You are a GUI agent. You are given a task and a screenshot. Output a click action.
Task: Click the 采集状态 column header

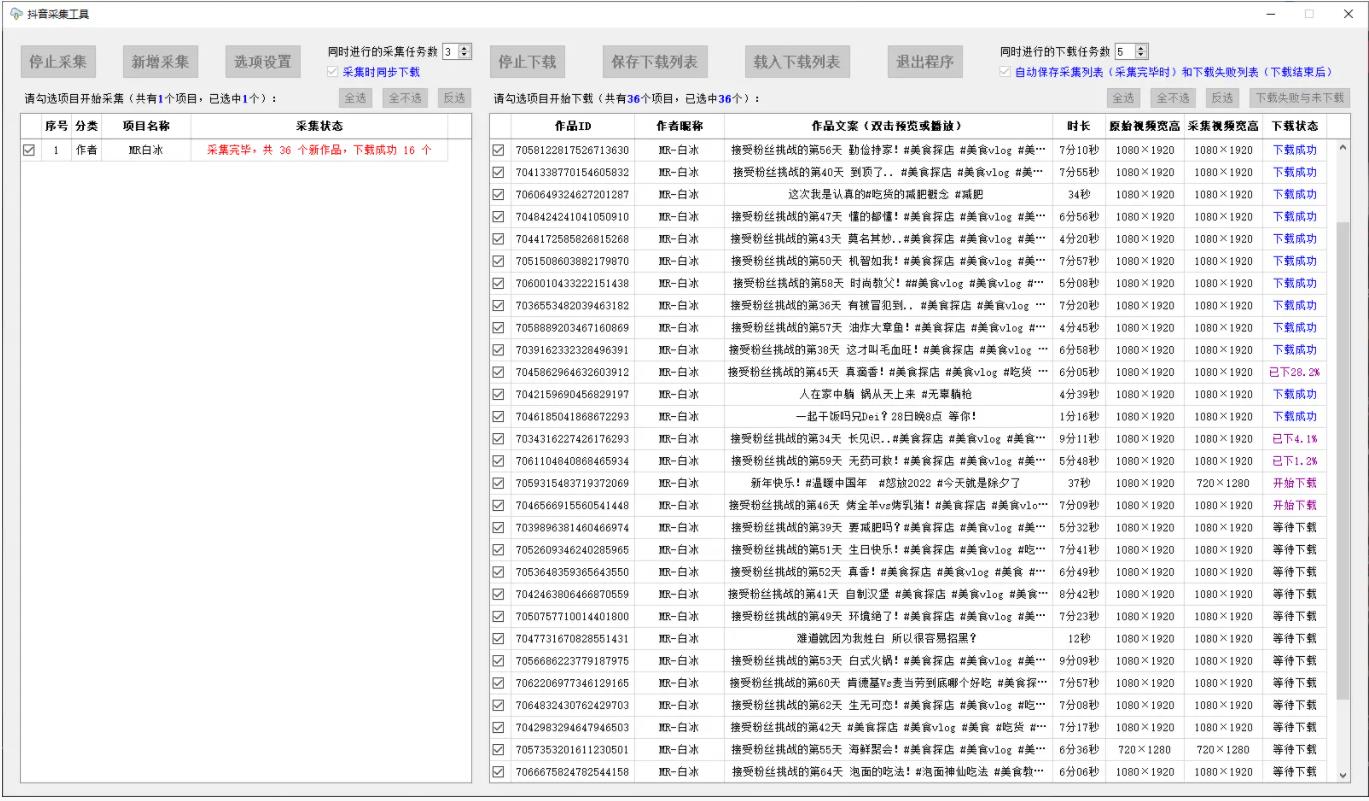318,127
